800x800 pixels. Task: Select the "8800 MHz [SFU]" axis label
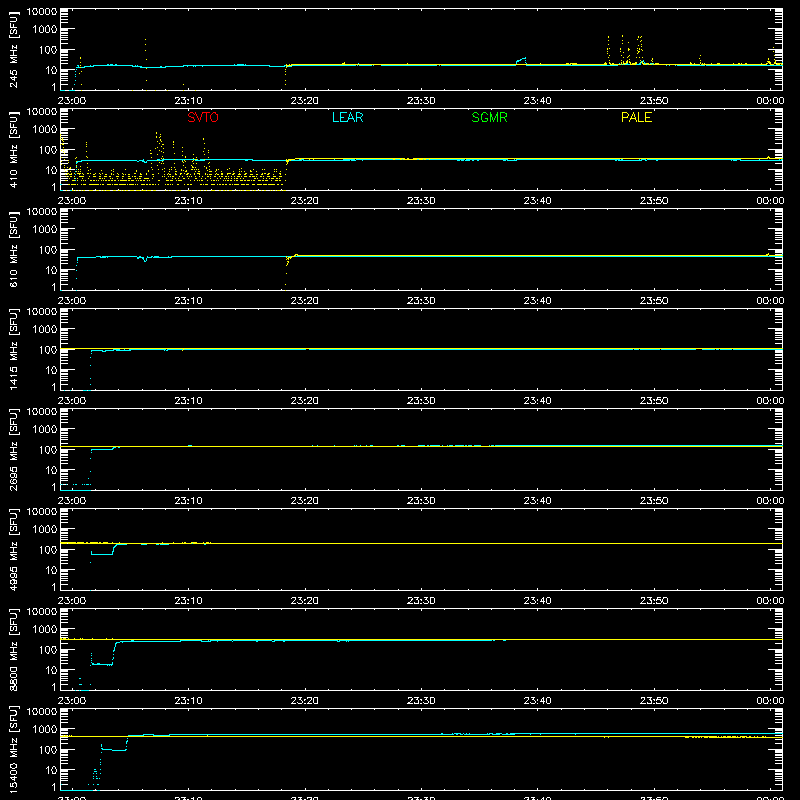[x=14, y=649]
